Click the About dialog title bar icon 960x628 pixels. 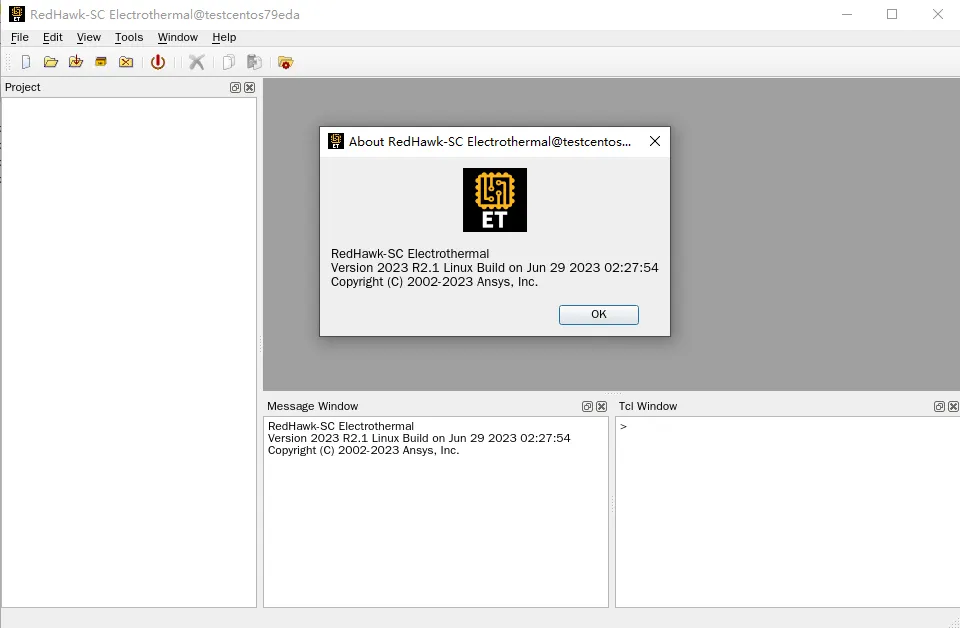pos(336,141)
